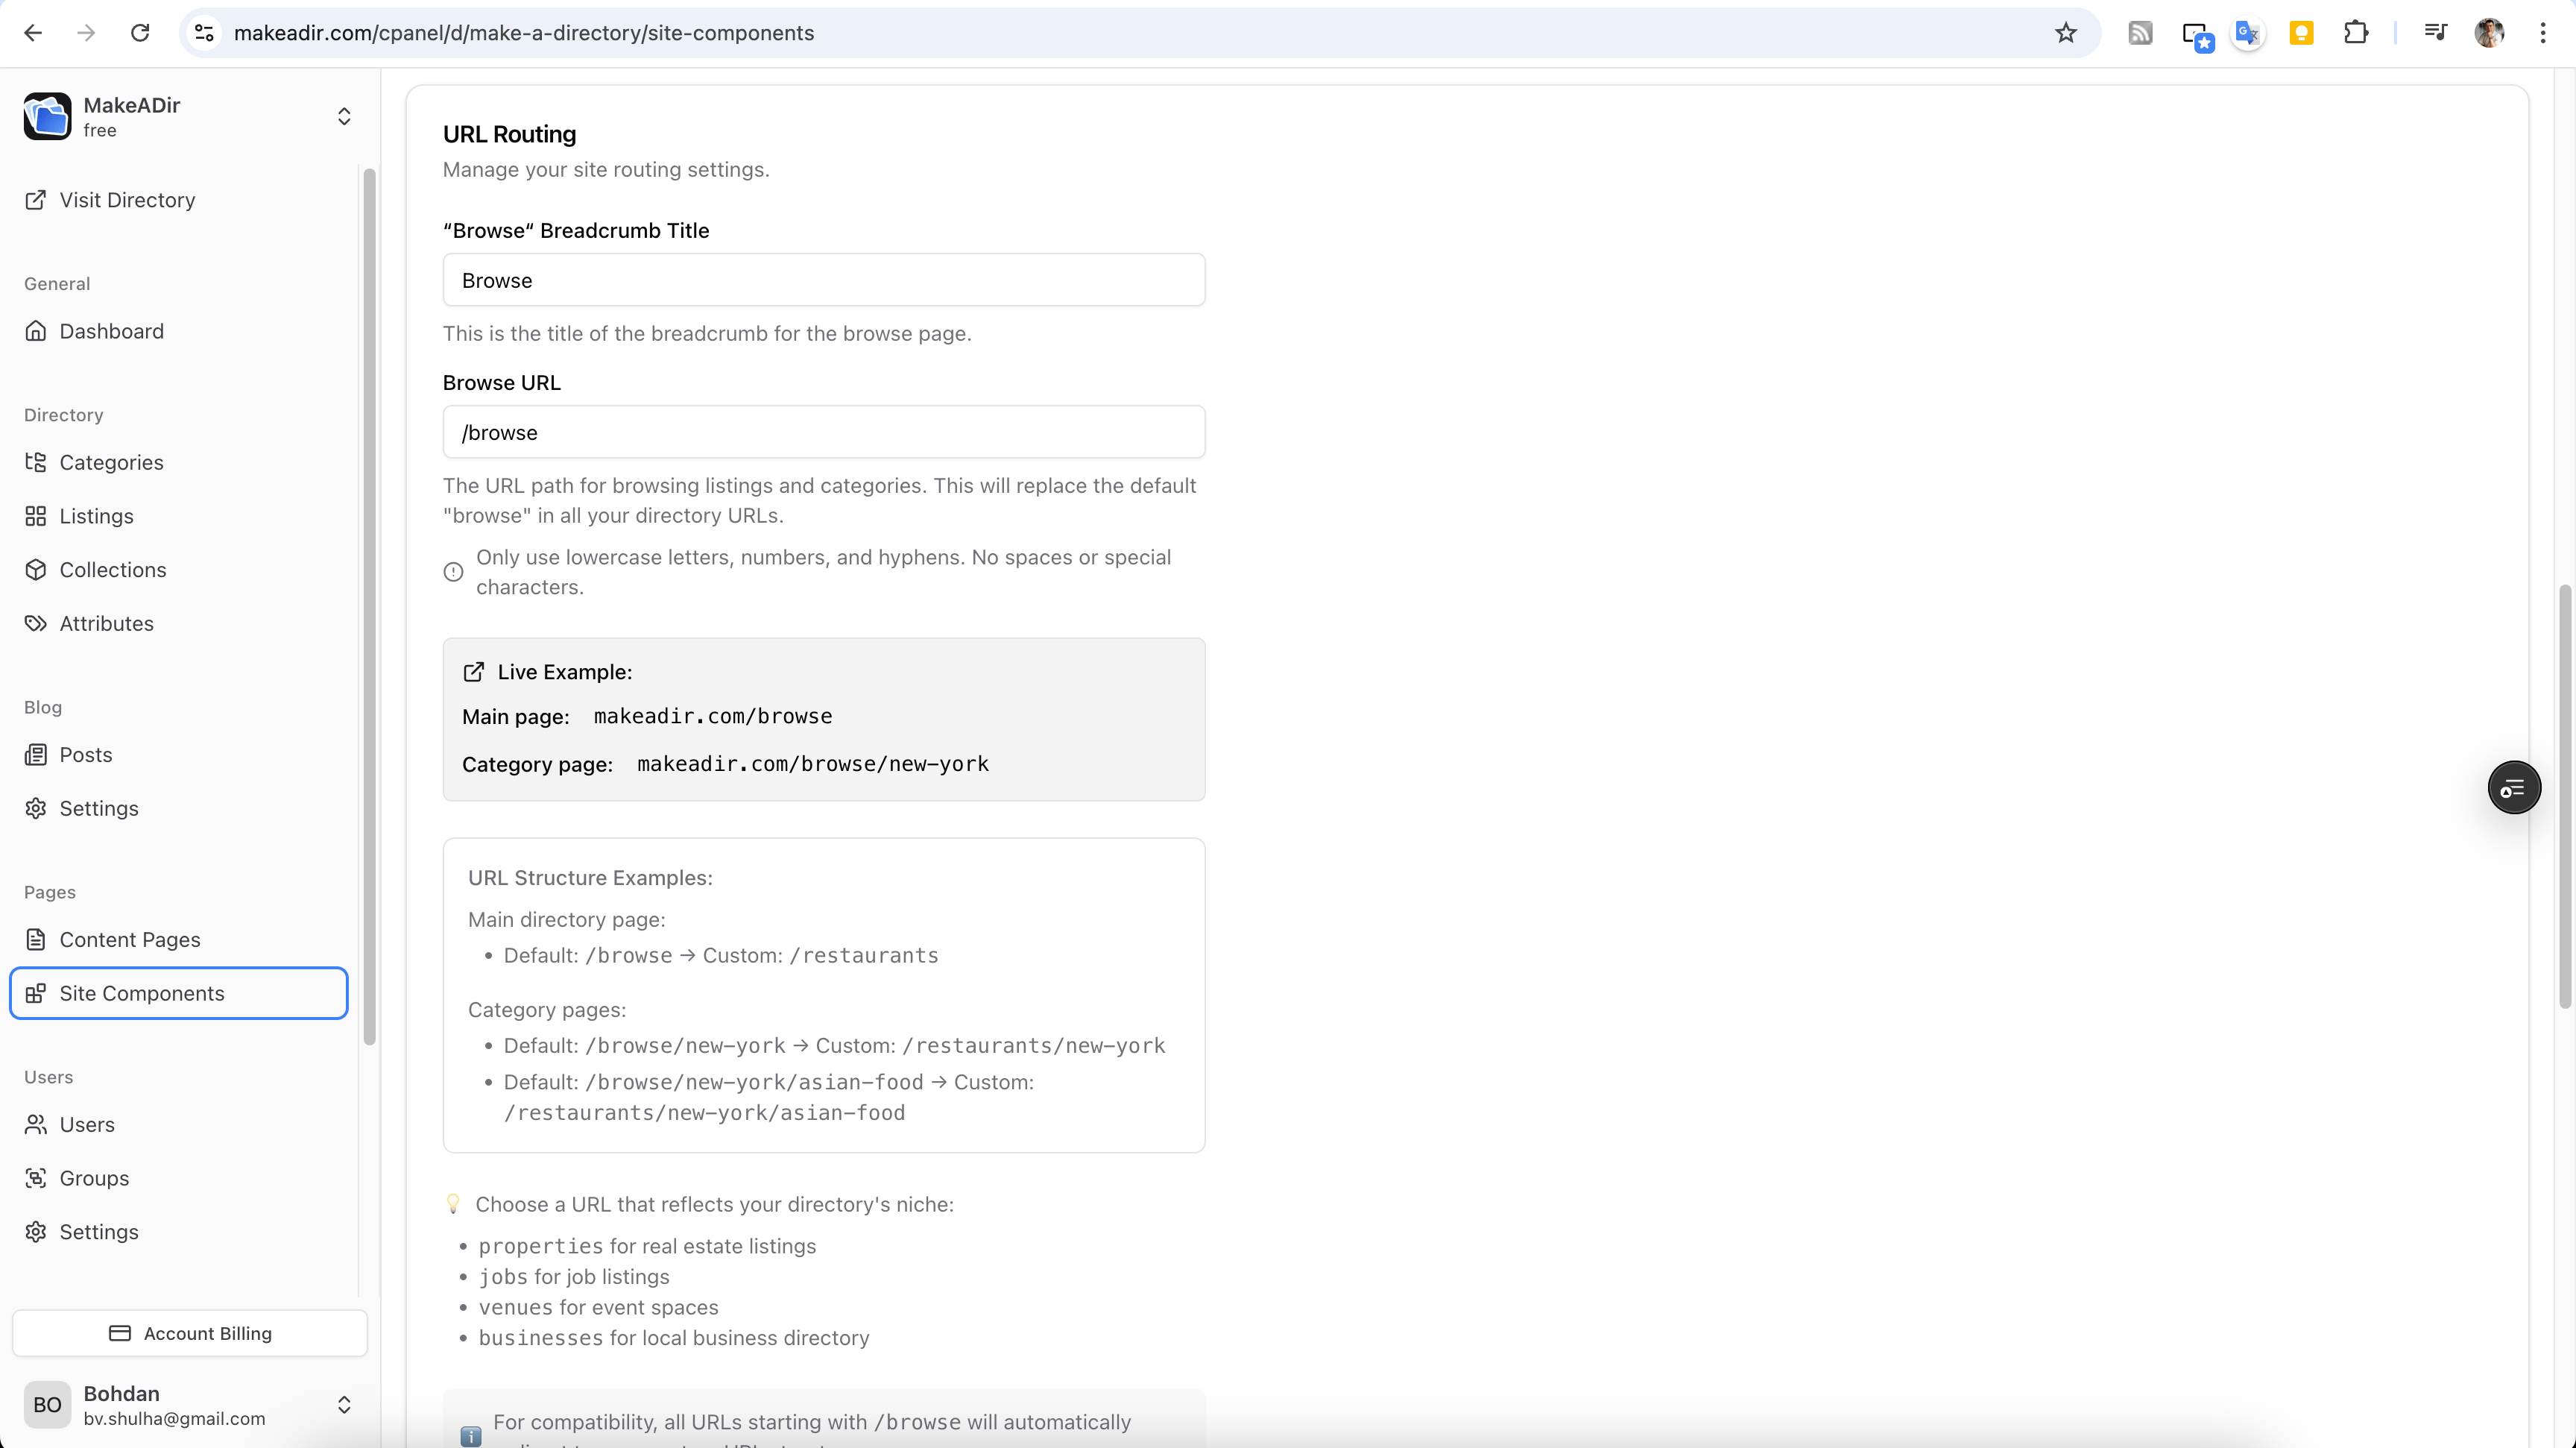
Task: Go to Collections in the sidebar
Action: pos(113,569)
